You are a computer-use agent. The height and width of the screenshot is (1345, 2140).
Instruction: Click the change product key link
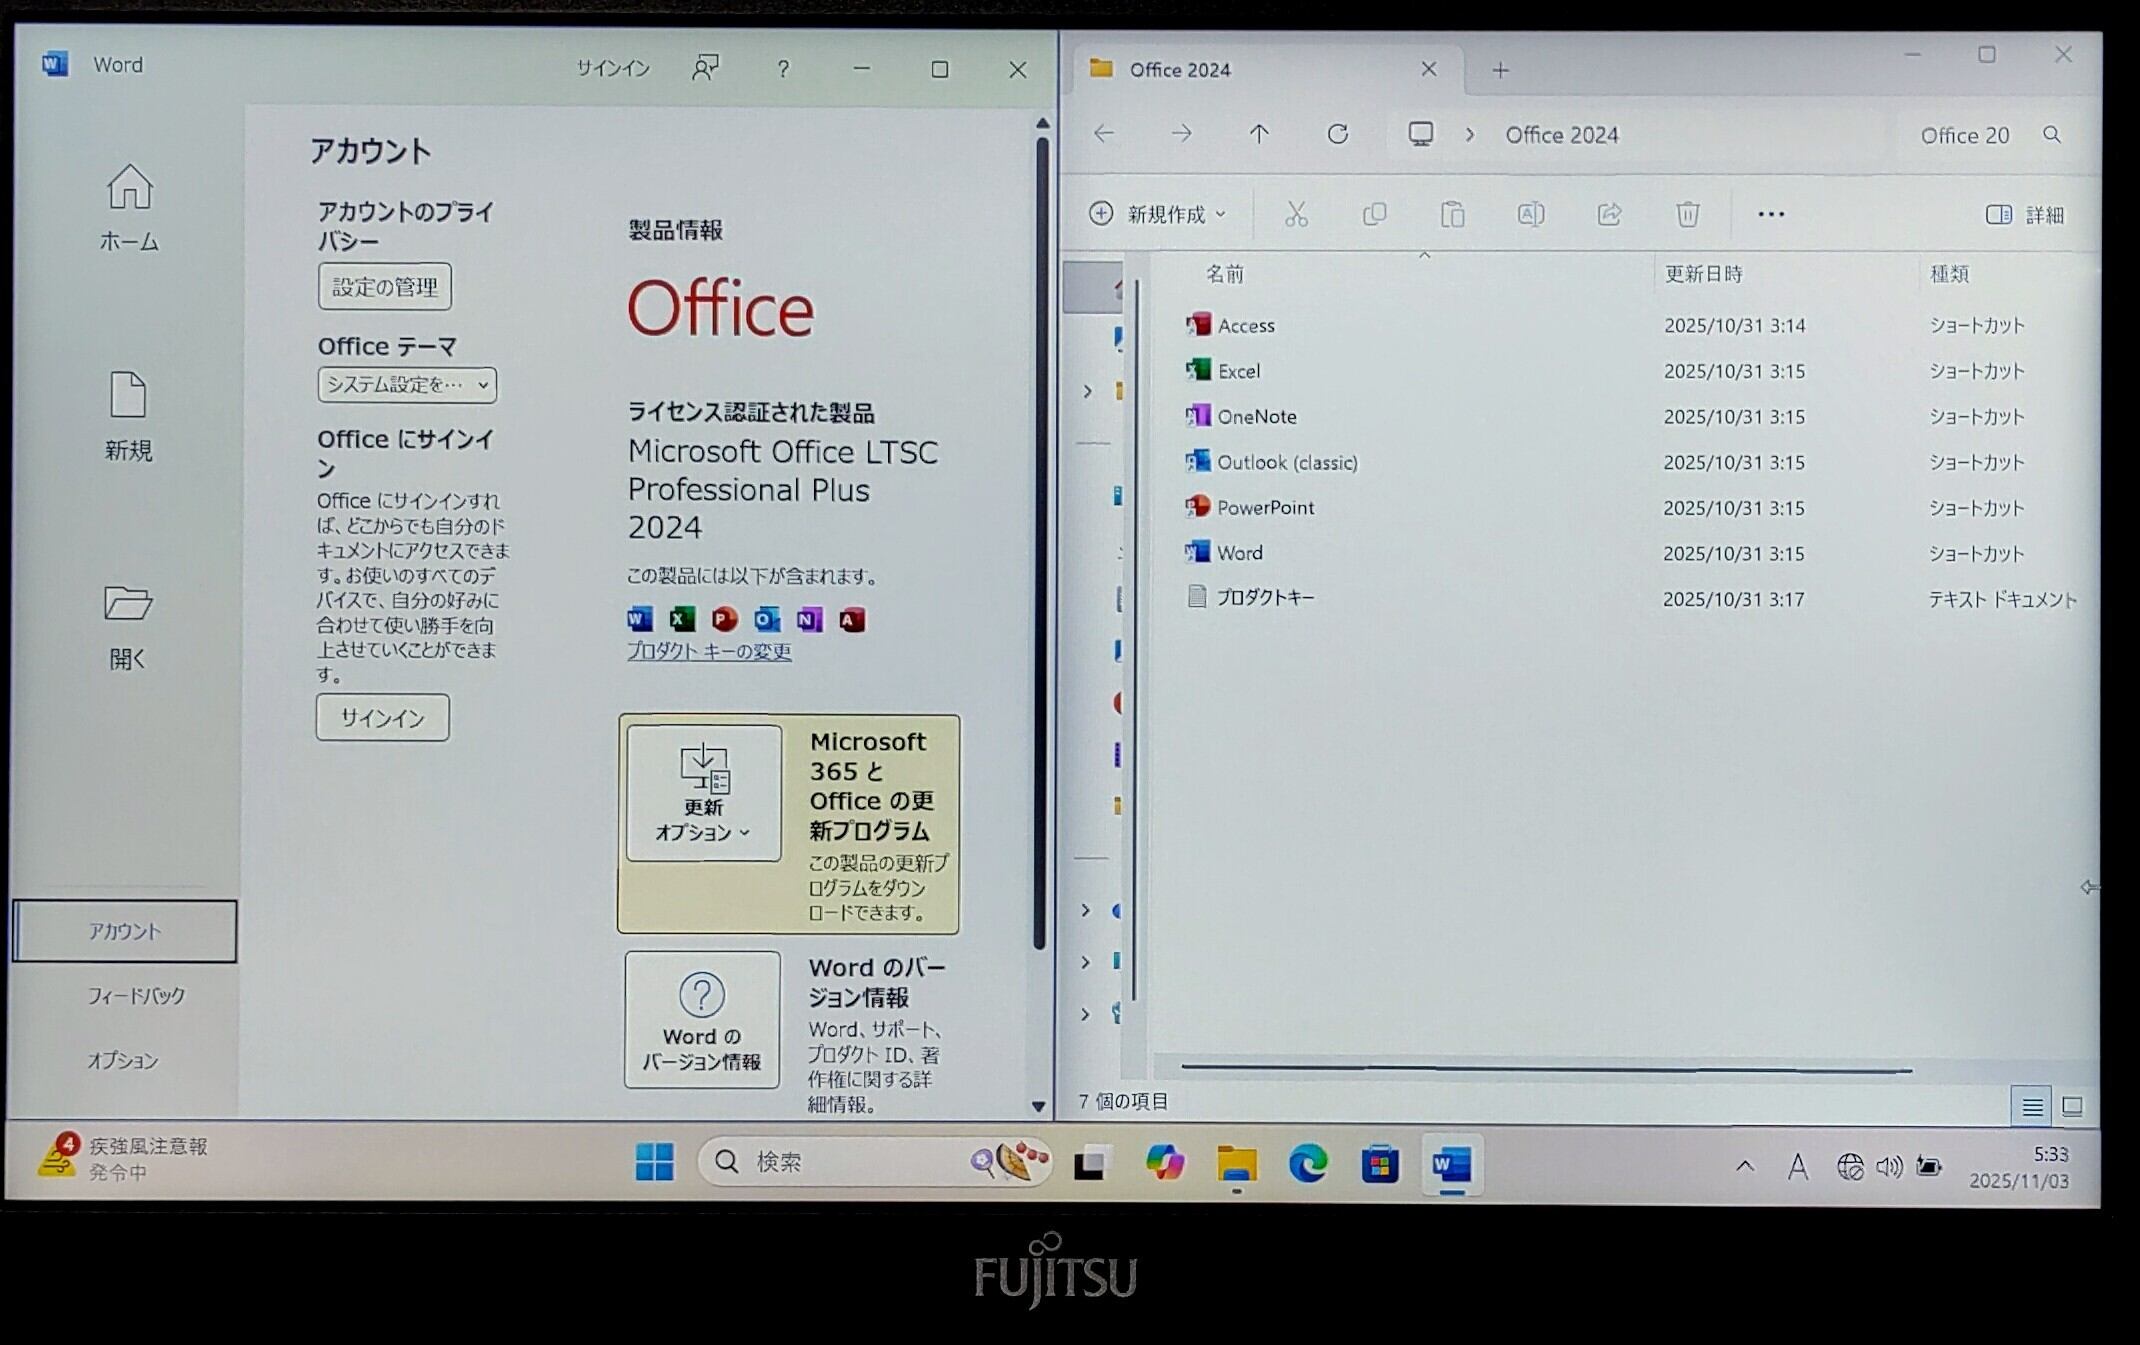[x=709, y=651]
